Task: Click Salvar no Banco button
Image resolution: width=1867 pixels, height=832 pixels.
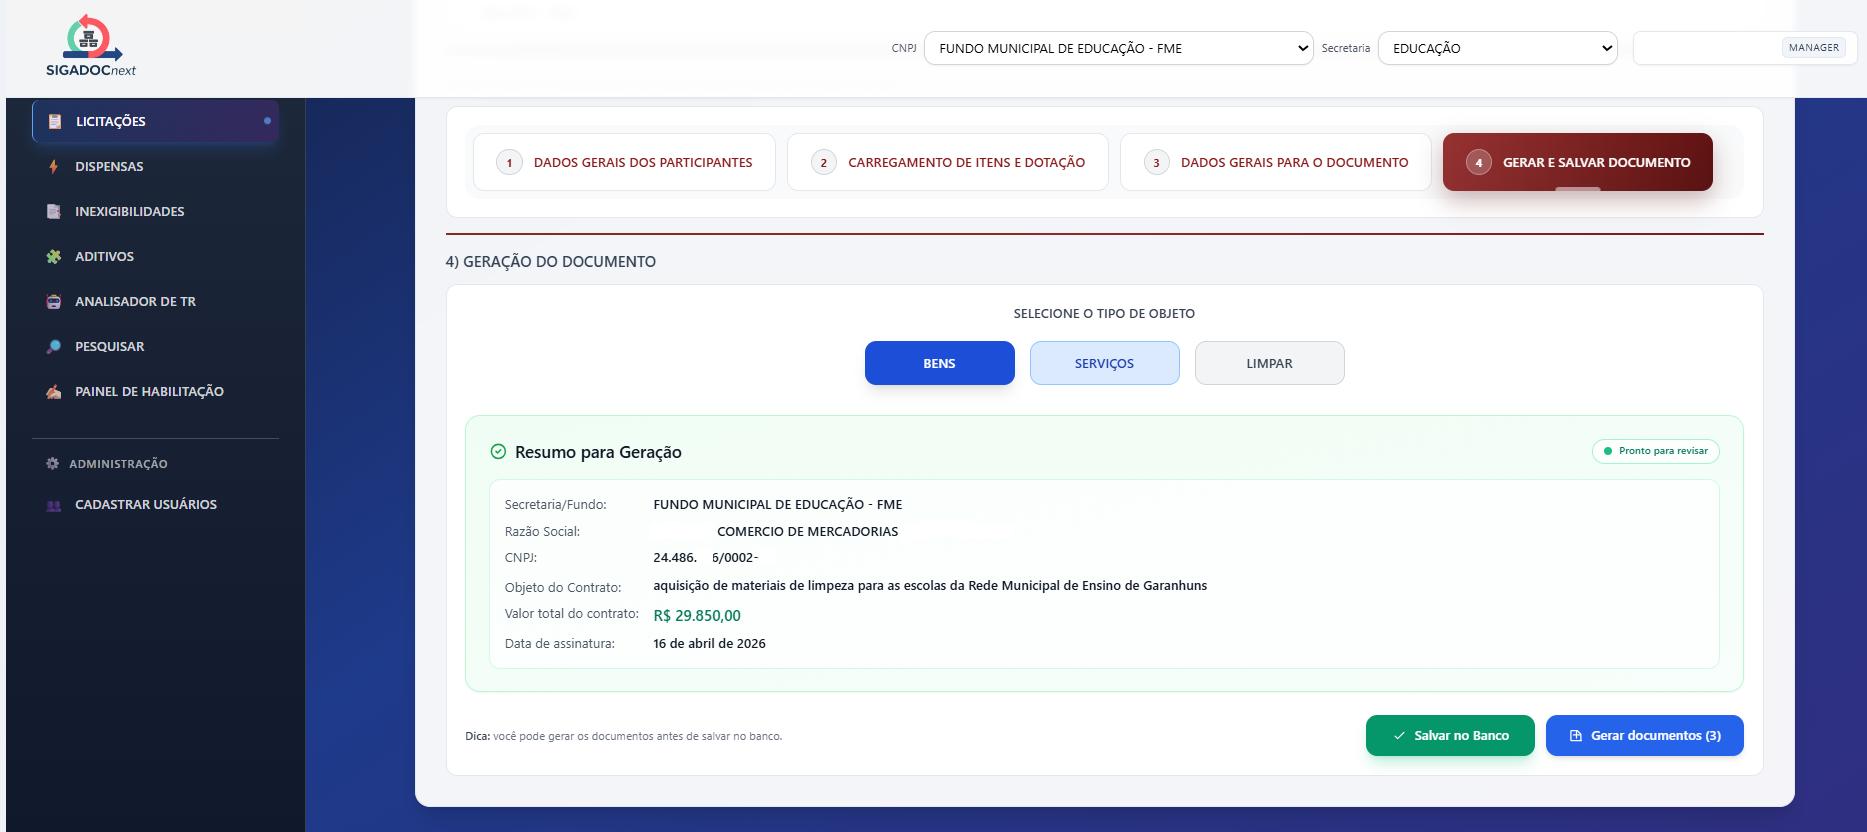Action: [1450, 736]
